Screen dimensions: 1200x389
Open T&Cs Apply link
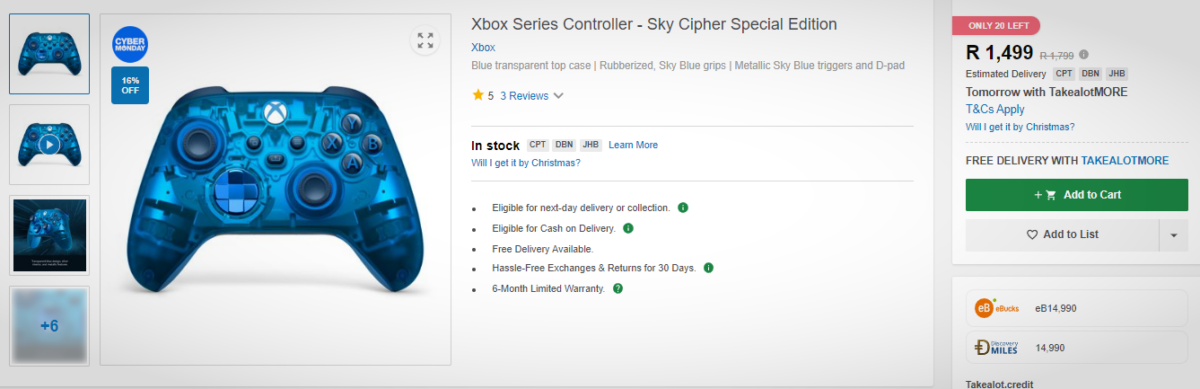995,109
